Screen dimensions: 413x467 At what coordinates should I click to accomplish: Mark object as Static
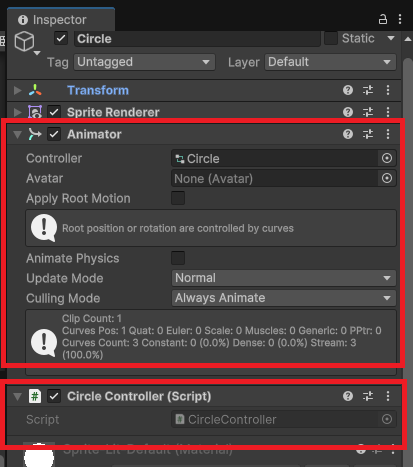tap(331, 38)
